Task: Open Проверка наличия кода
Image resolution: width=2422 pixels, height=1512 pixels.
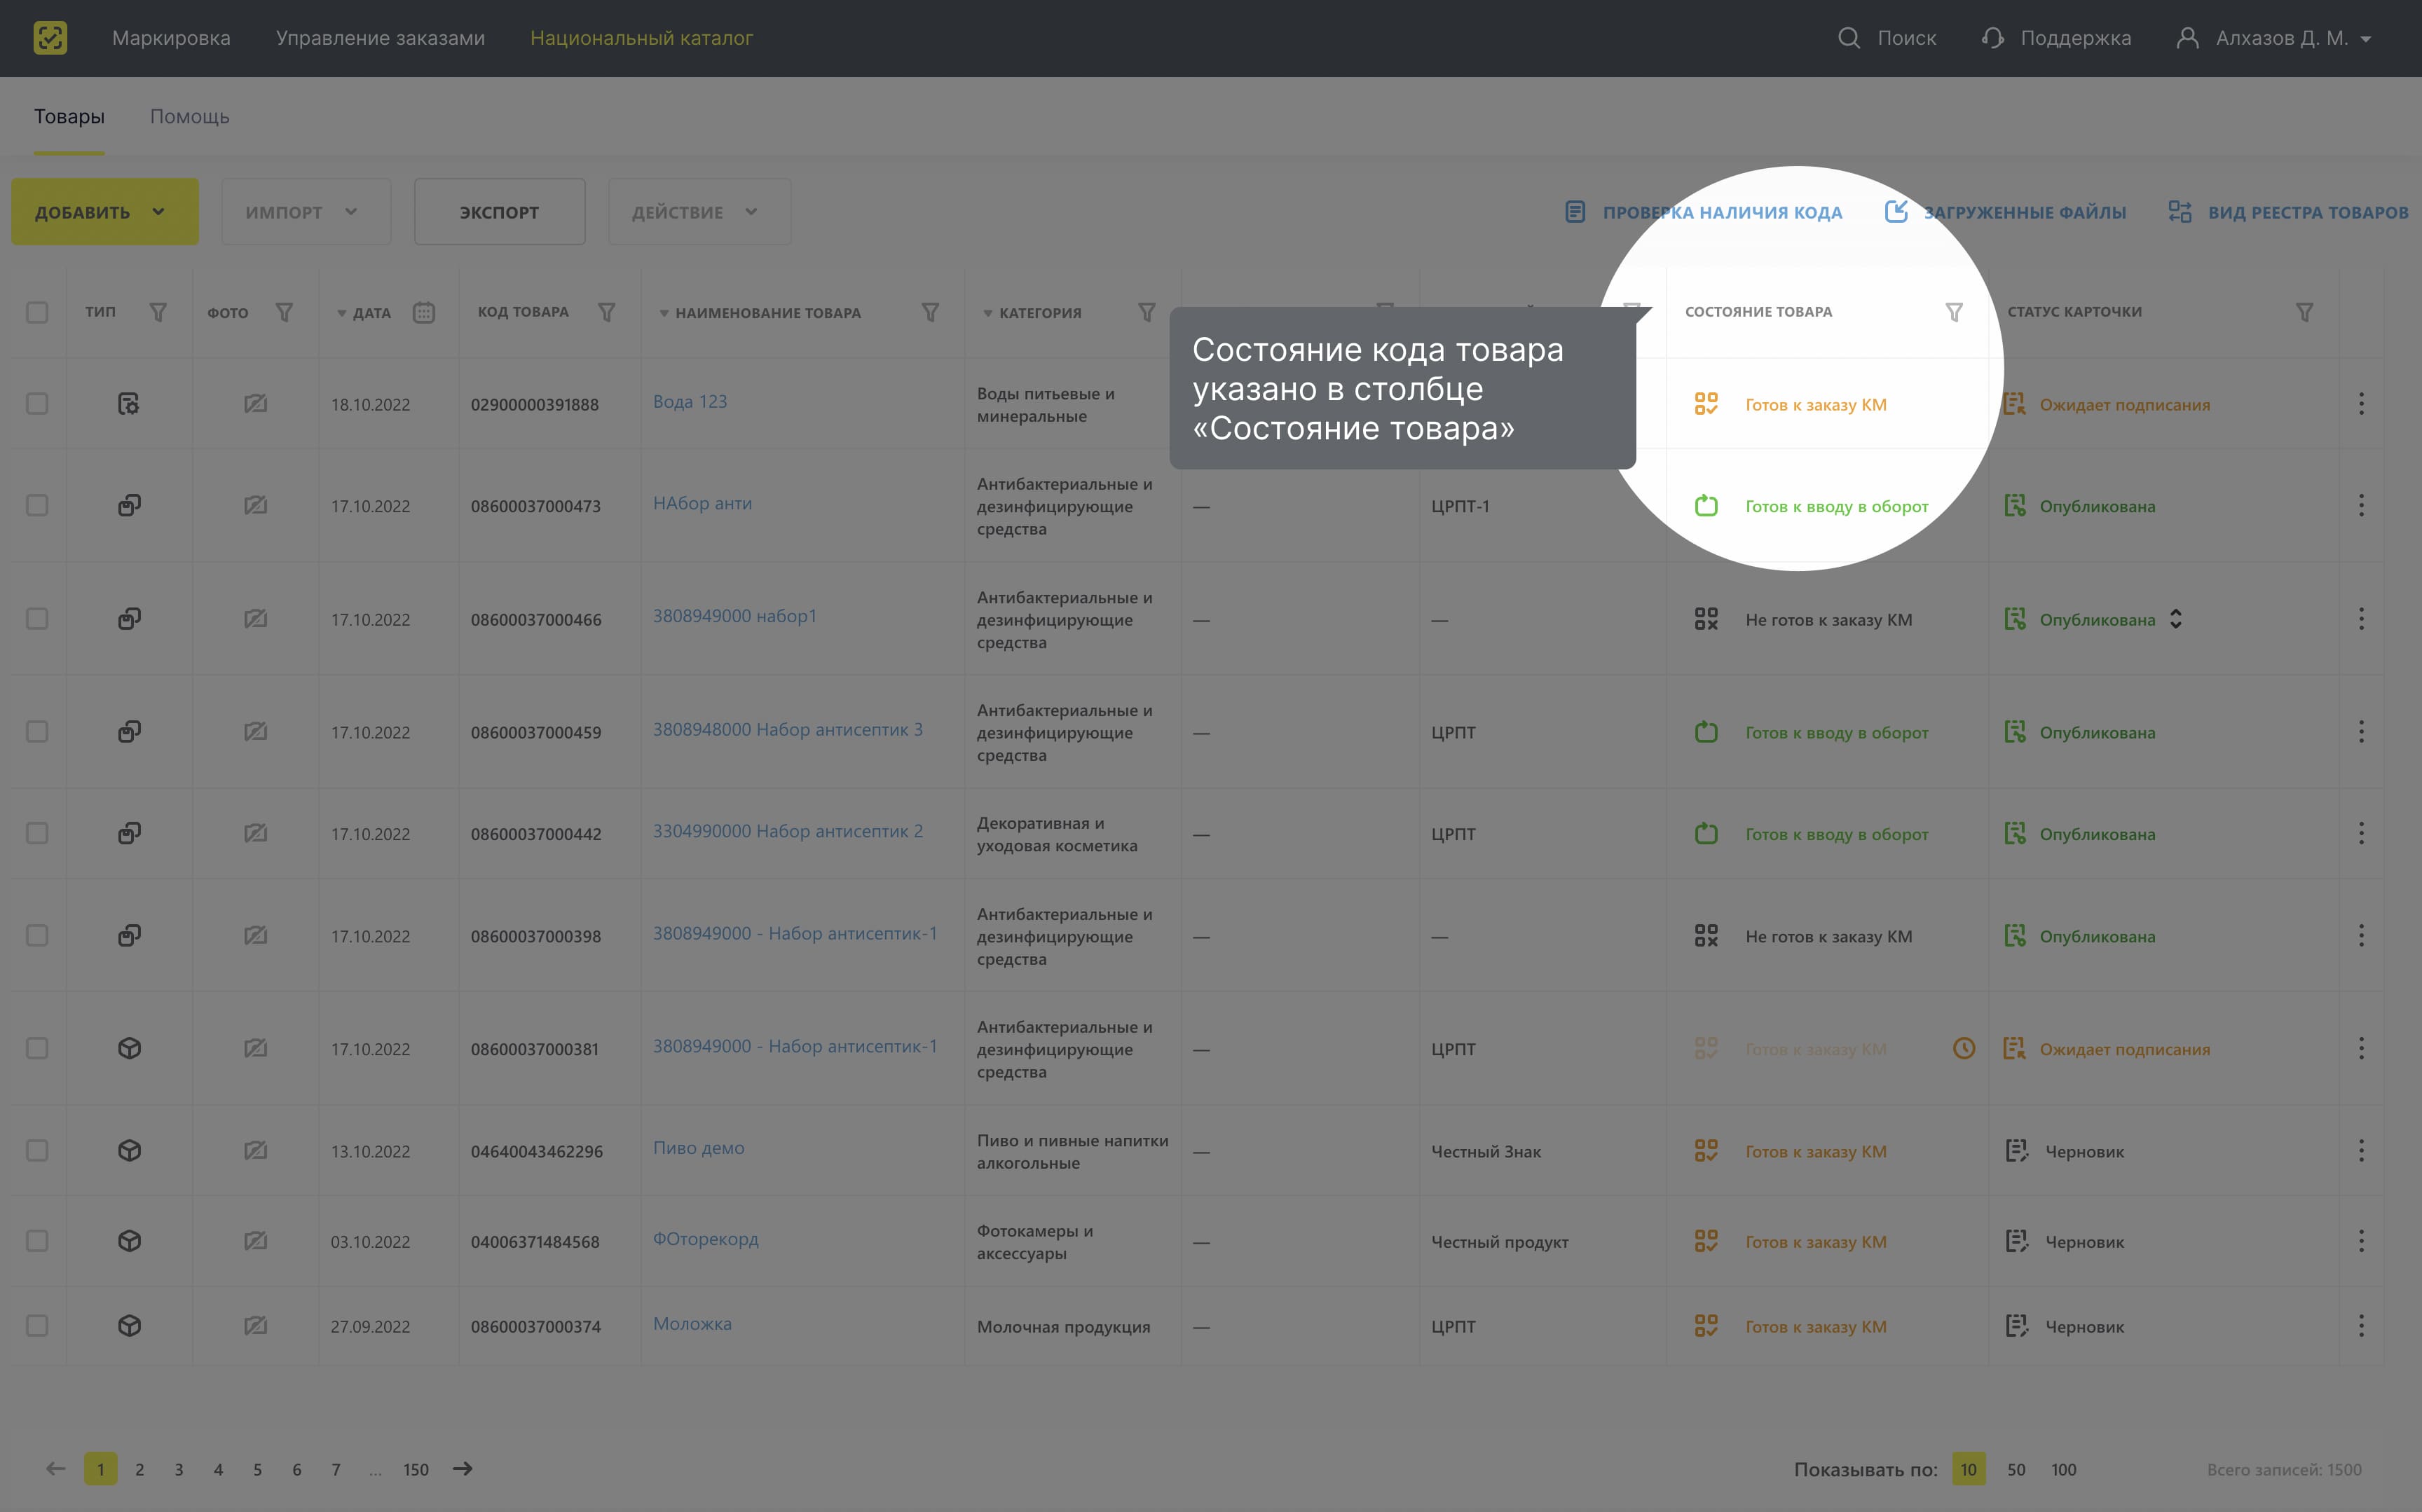Action: click(1704, 212)
